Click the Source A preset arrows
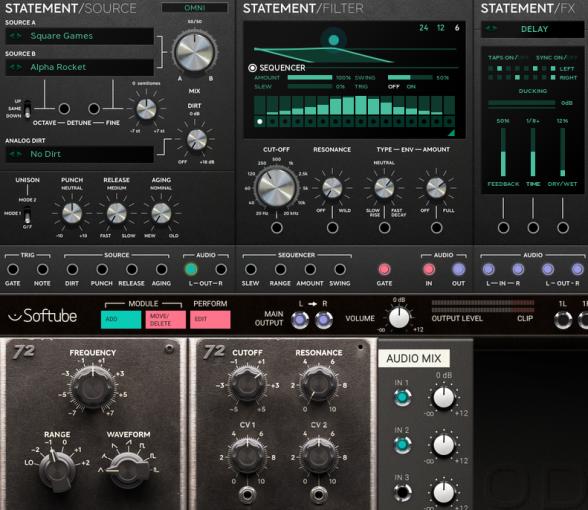 (15, 36)
